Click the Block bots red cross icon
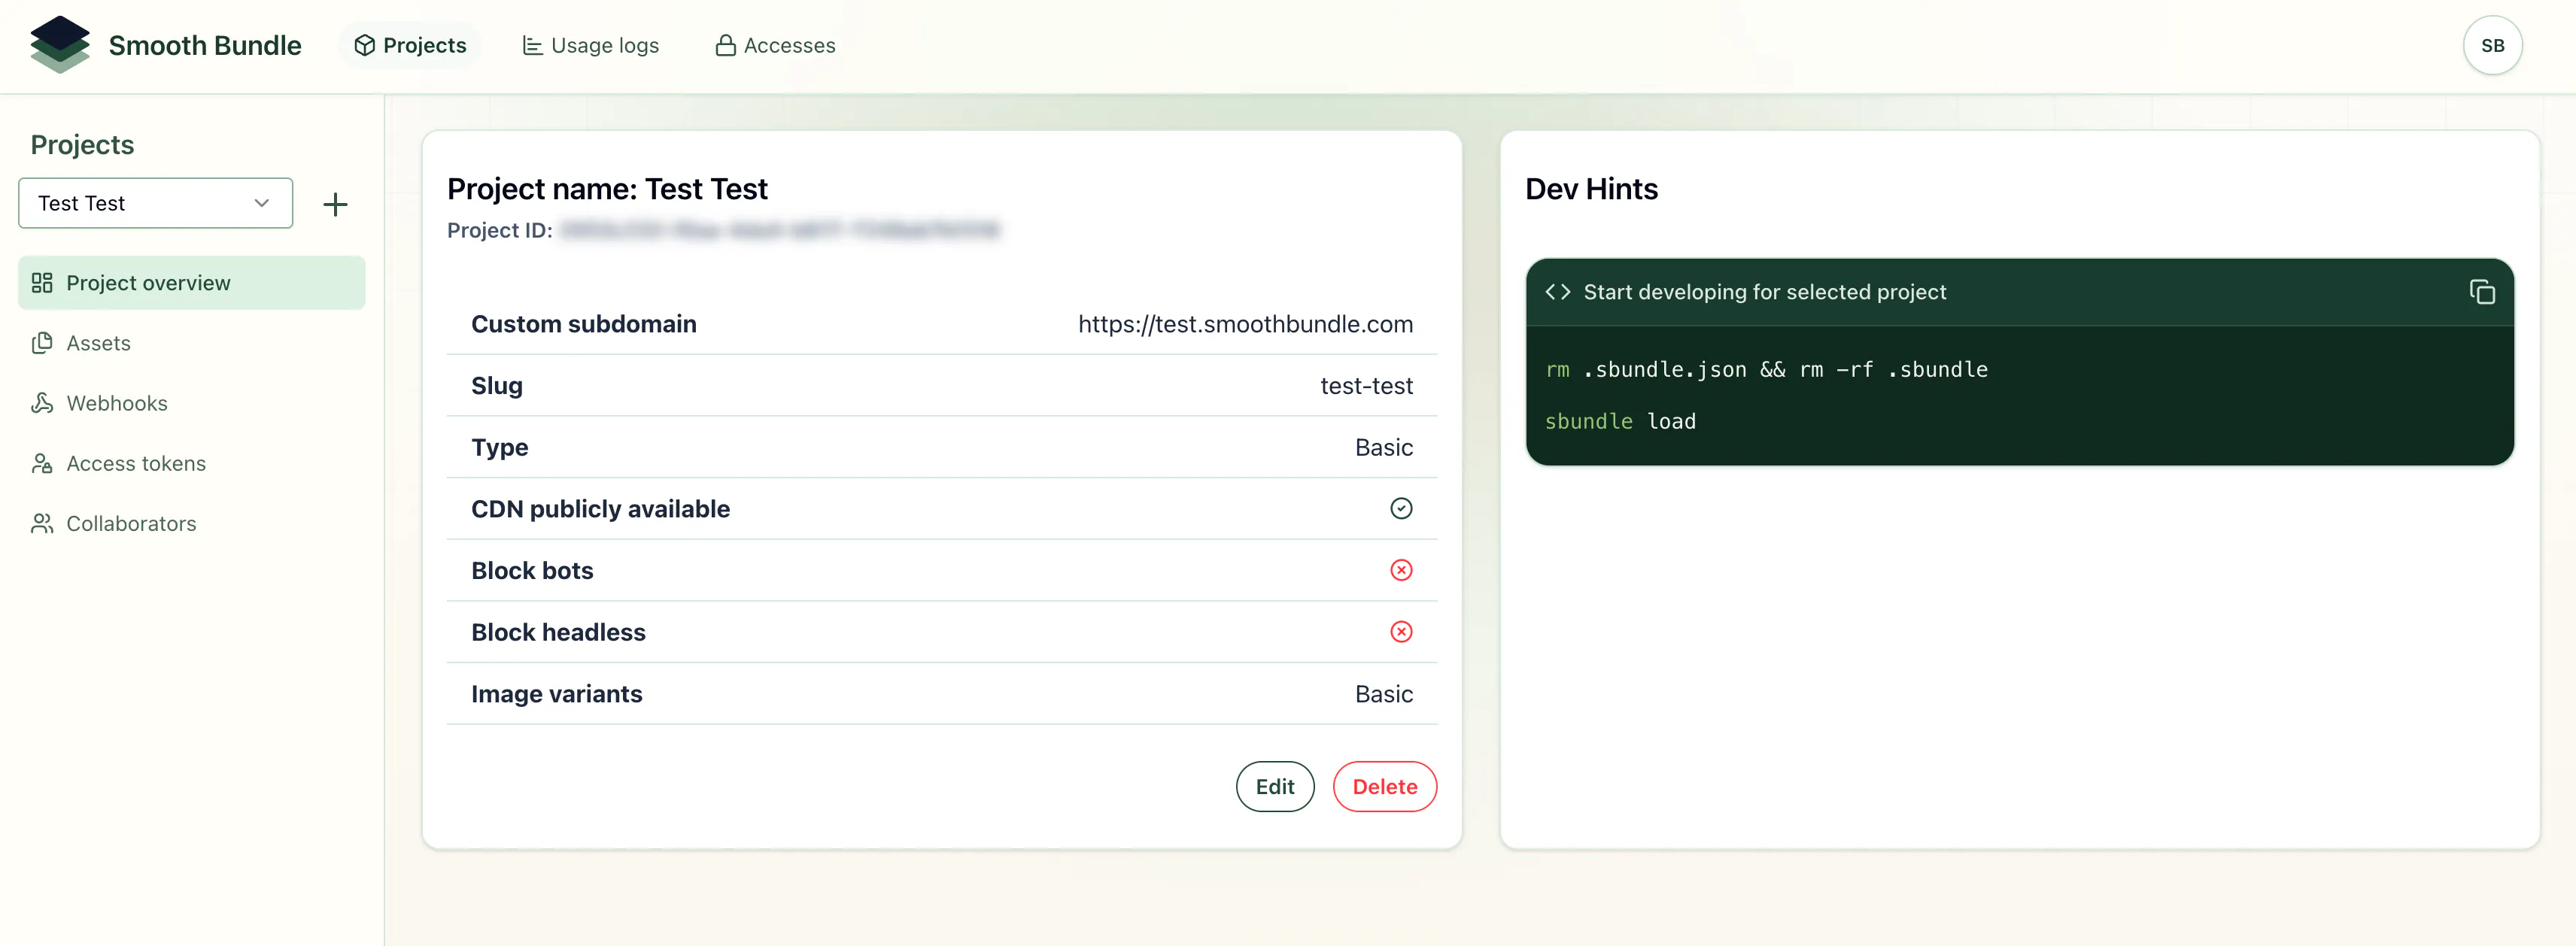 click(x=1401, y=570)
